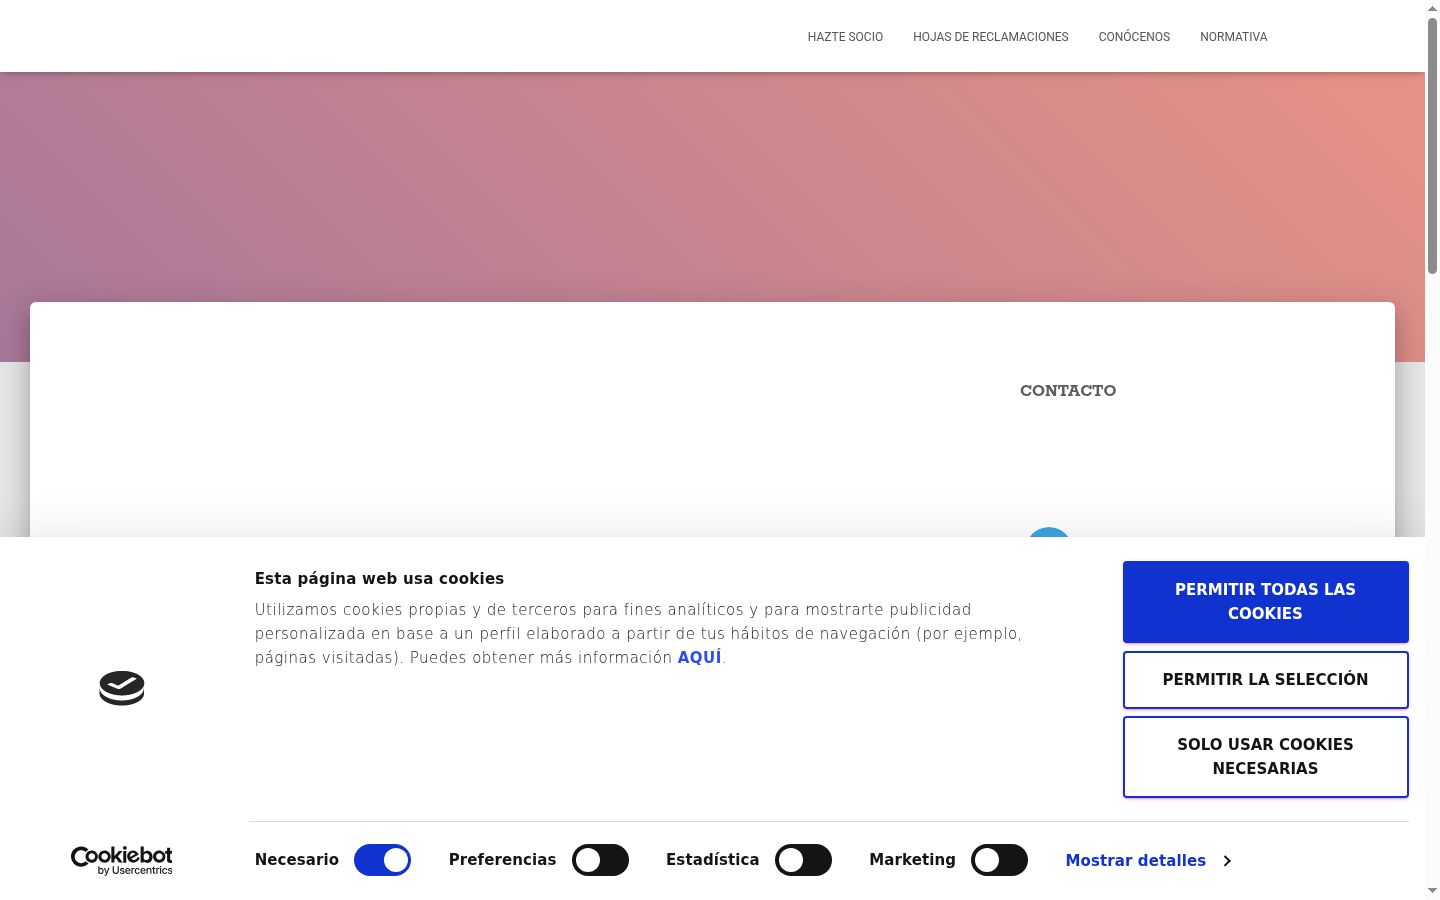The height and width of the screenshot is (900, 1440).
Task: Go to CONÓCENOS section
Action: click(1134, 37)
